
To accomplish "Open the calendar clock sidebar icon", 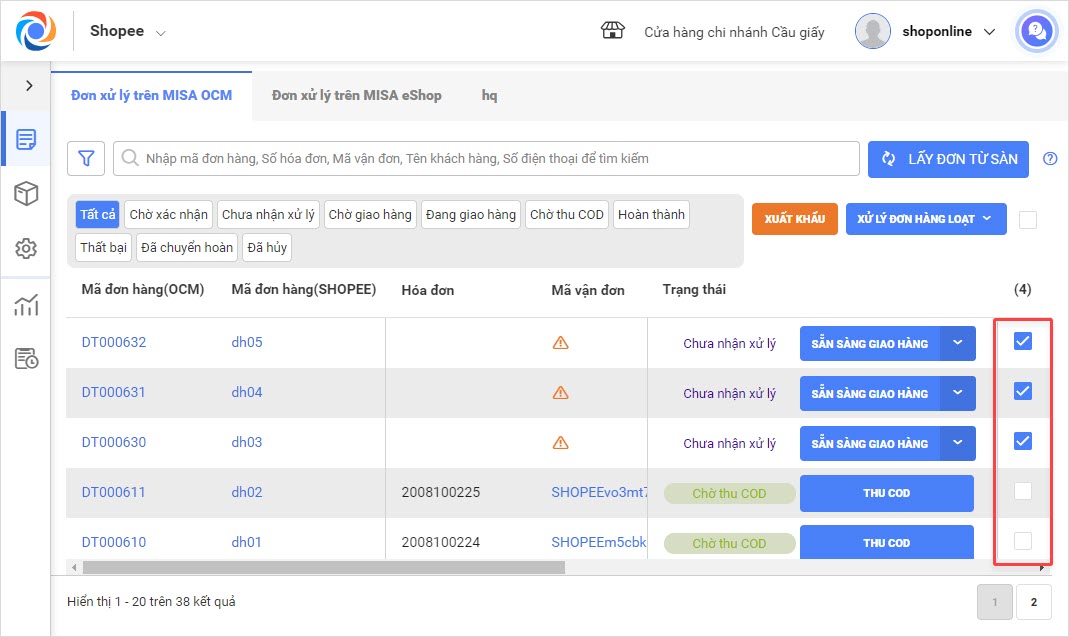I will [26, 359].
